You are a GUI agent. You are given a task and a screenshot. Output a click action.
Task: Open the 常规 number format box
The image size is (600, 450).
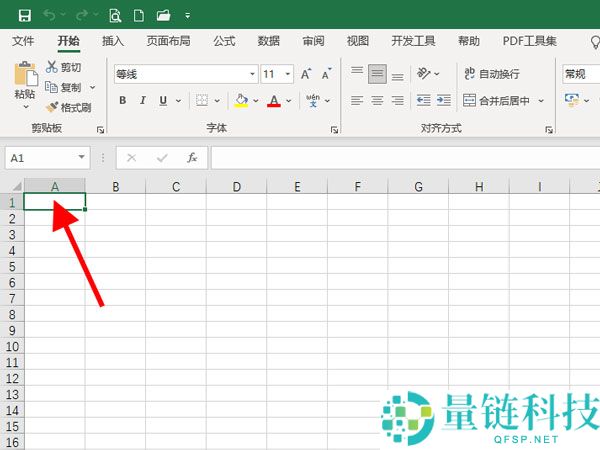click(x=581, y=74)
